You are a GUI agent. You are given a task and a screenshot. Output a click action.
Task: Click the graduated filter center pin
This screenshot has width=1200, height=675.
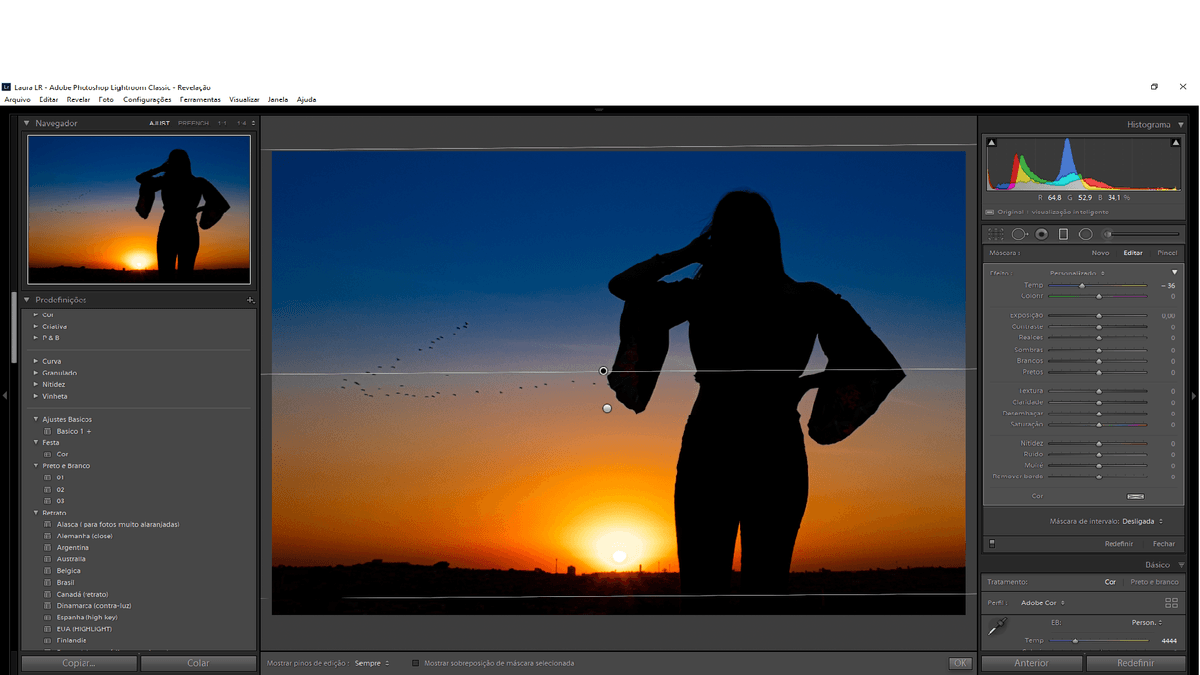[x=603, y=371]
